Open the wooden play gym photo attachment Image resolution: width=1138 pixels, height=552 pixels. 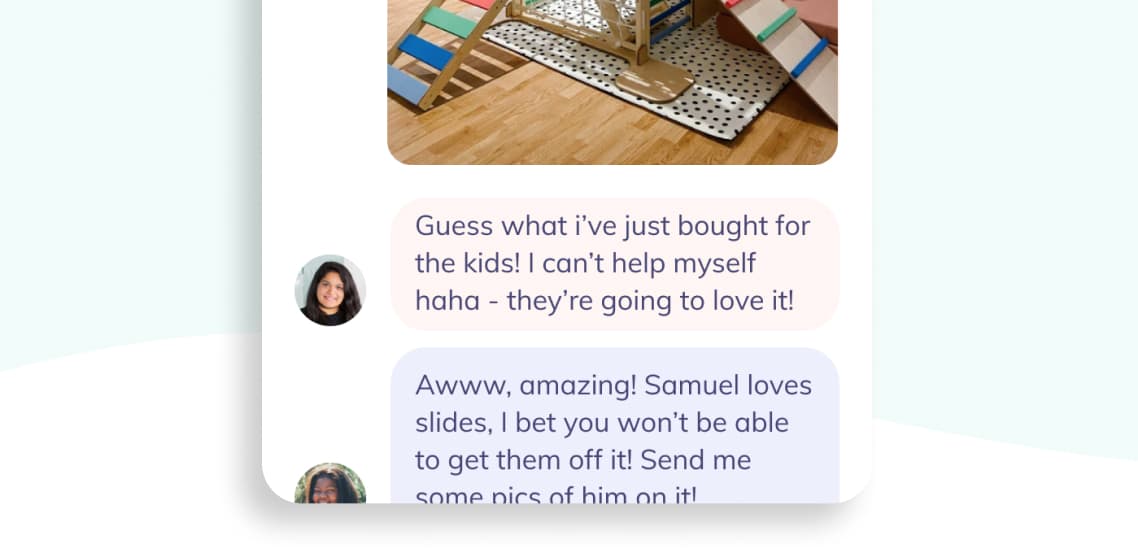click(613, 82)
